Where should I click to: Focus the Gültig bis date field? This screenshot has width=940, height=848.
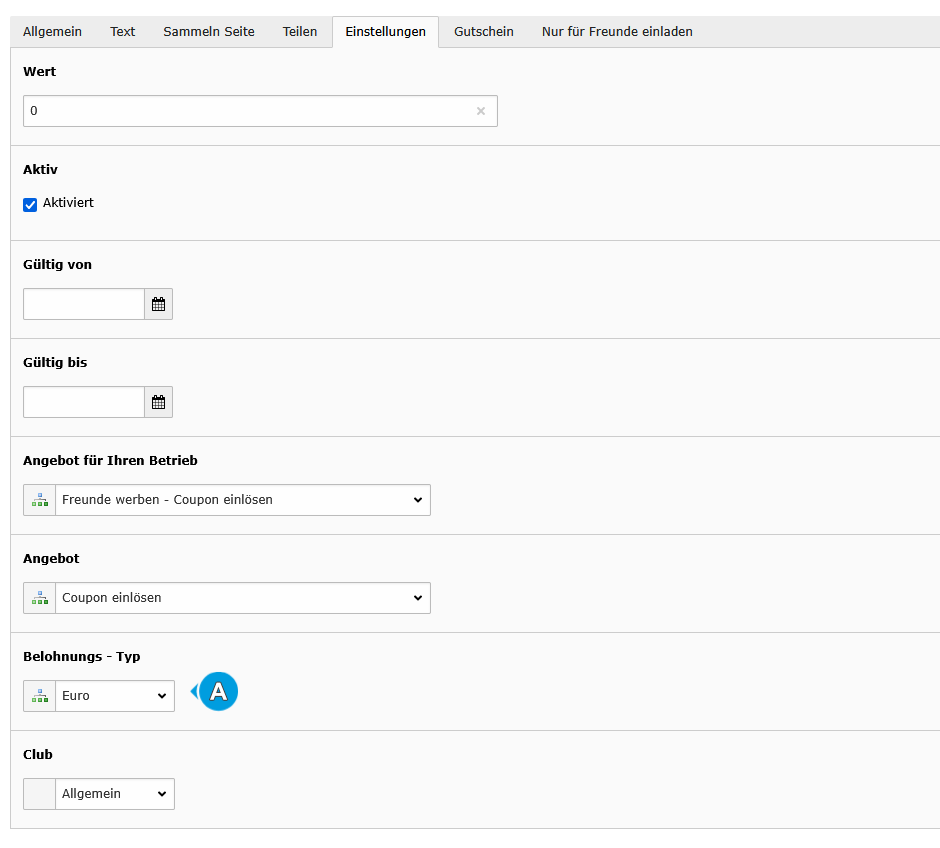tap(84, 402)
